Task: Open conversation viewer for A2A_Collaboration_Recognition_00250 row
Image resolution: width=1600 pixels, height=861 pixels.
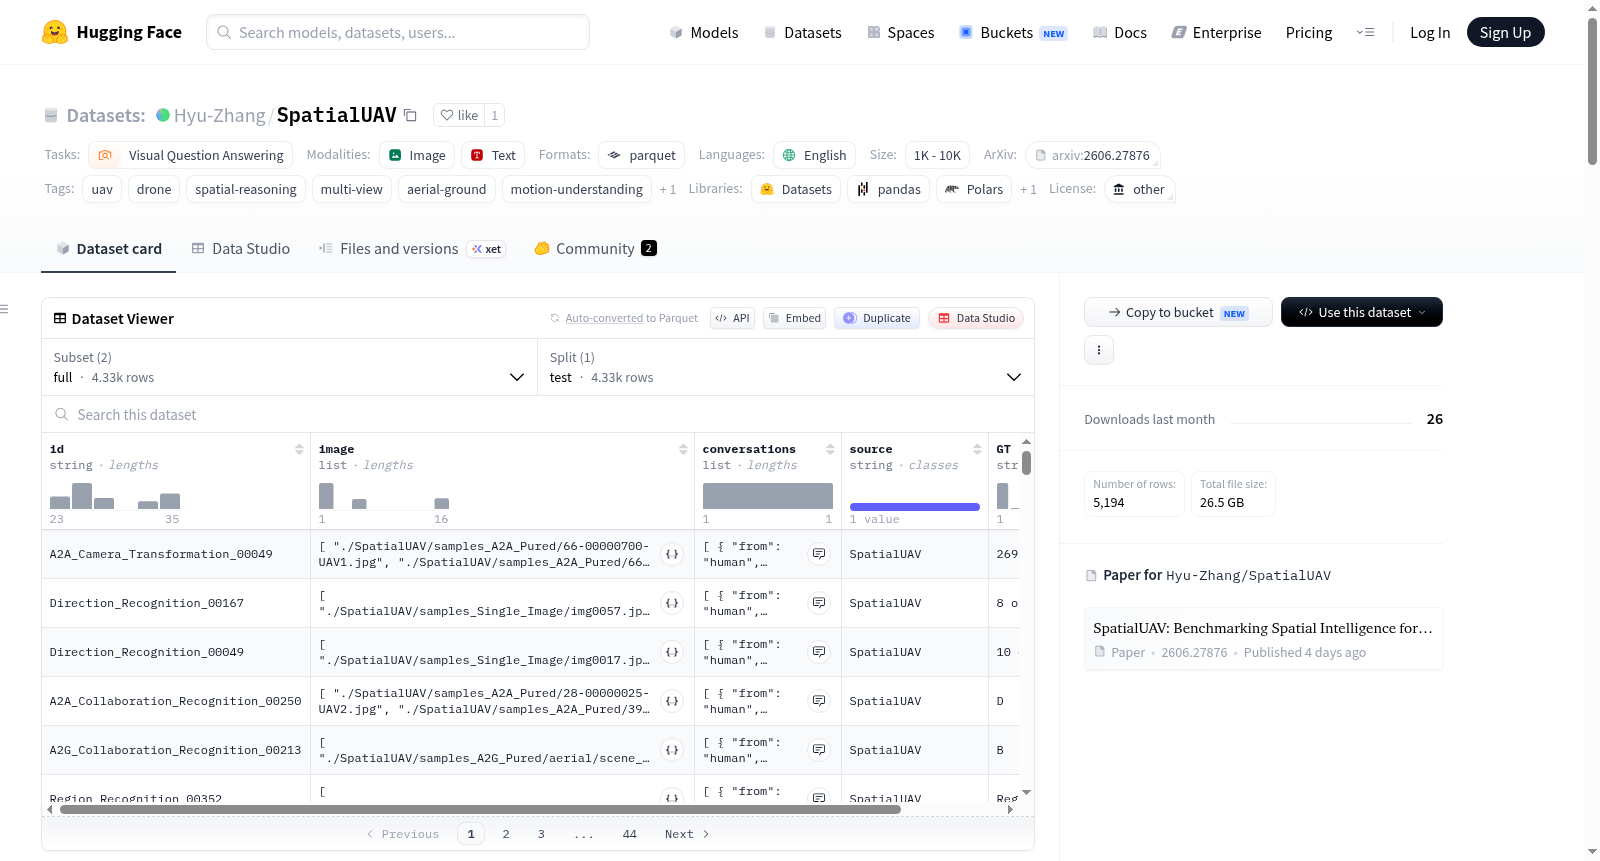Action: tap(819, 701)
